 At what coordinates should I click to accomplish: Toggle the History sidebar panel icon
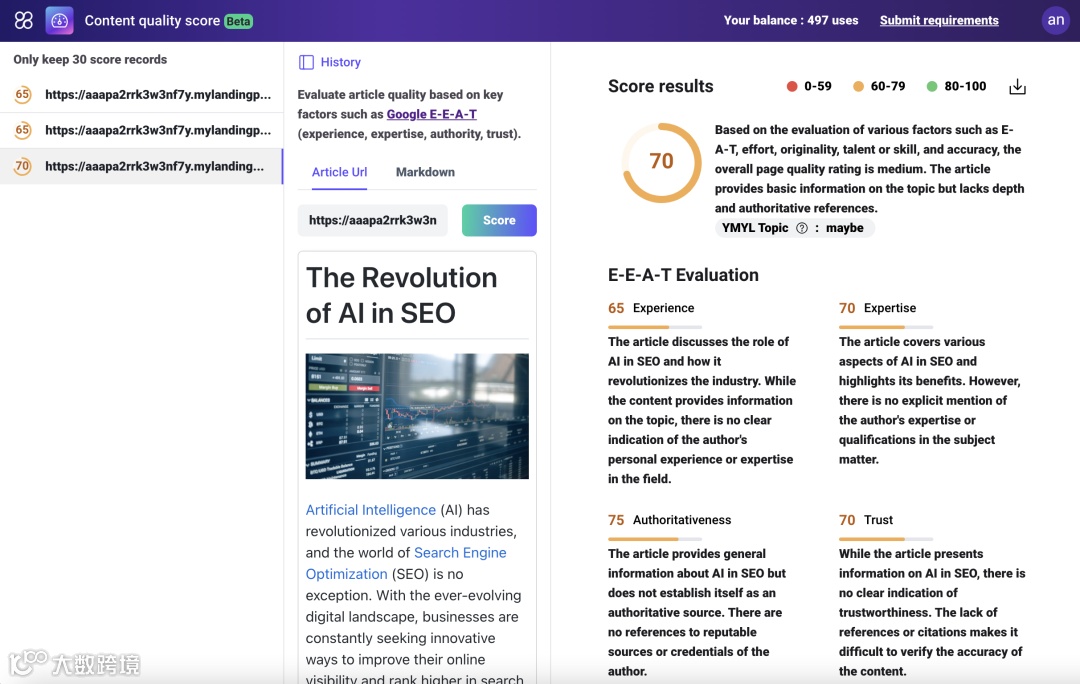306,62
